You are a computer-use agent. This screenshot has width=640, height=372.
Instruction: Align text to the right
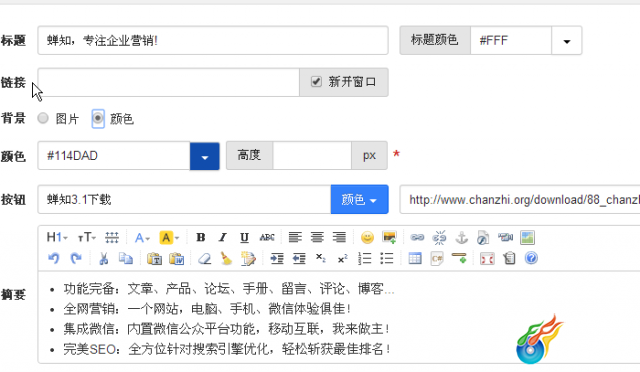[339, 237]
